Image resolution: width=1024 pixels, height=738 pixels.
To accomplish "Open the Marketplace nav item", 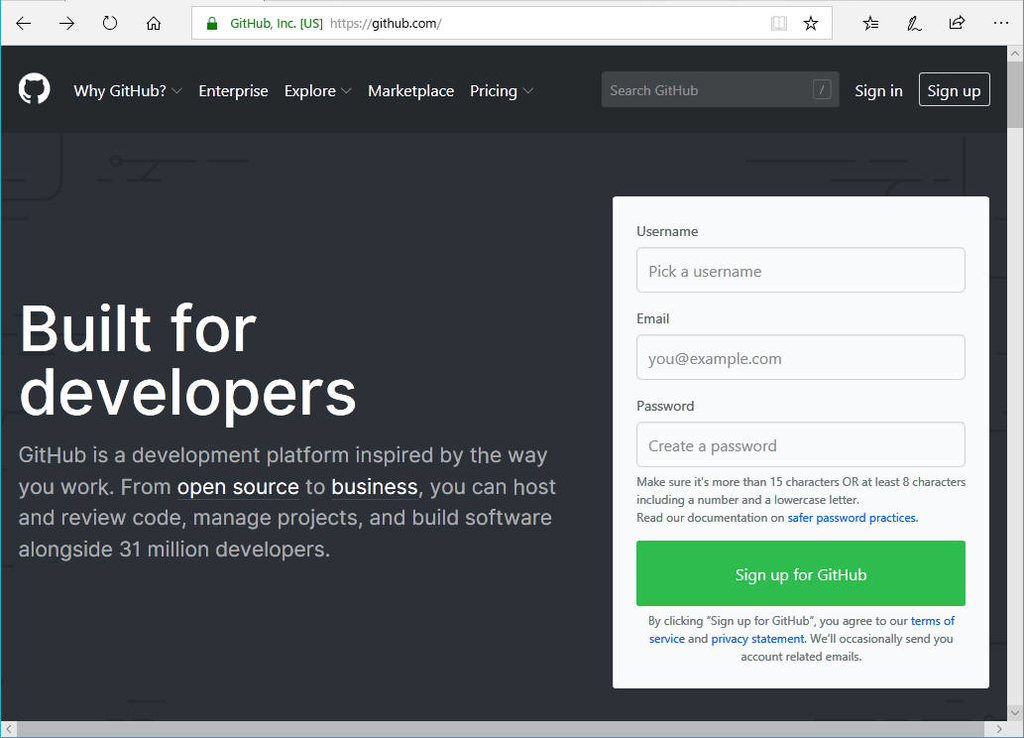I will tap(411, 91).
